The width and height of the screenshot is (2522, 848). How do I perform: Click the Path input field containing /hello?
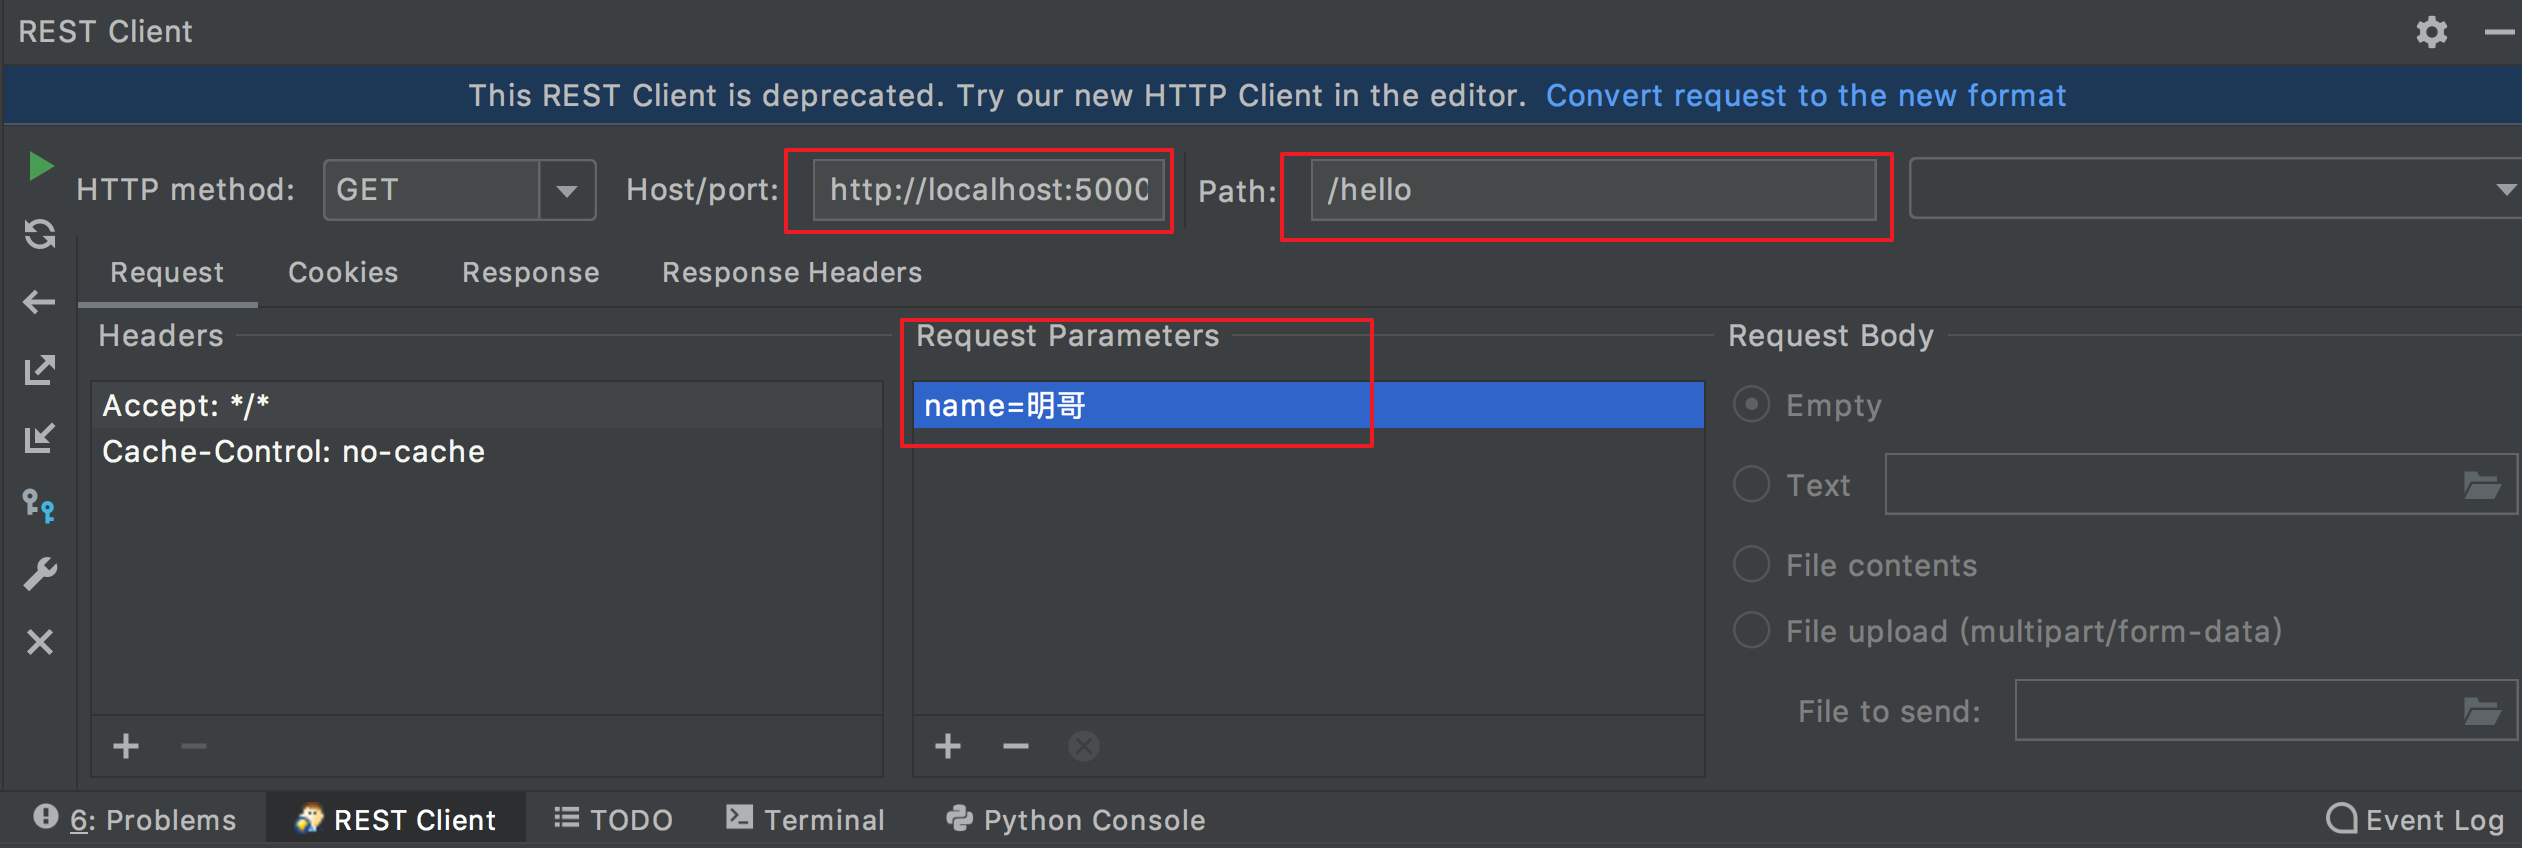pos(1592,190)
